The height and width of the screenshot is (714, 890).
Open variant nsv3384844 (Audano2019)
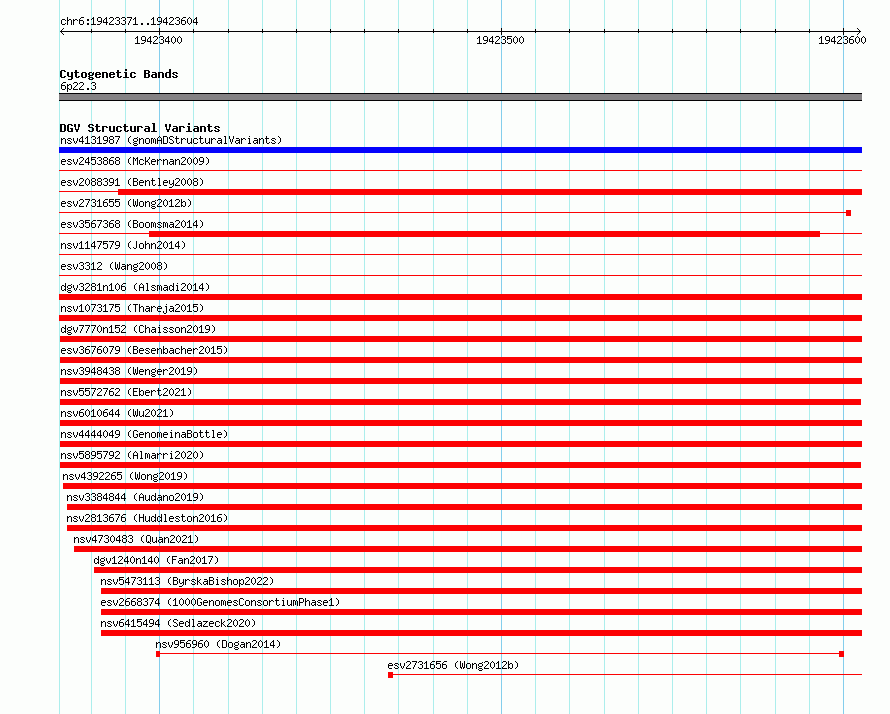[x=135, y=497]
